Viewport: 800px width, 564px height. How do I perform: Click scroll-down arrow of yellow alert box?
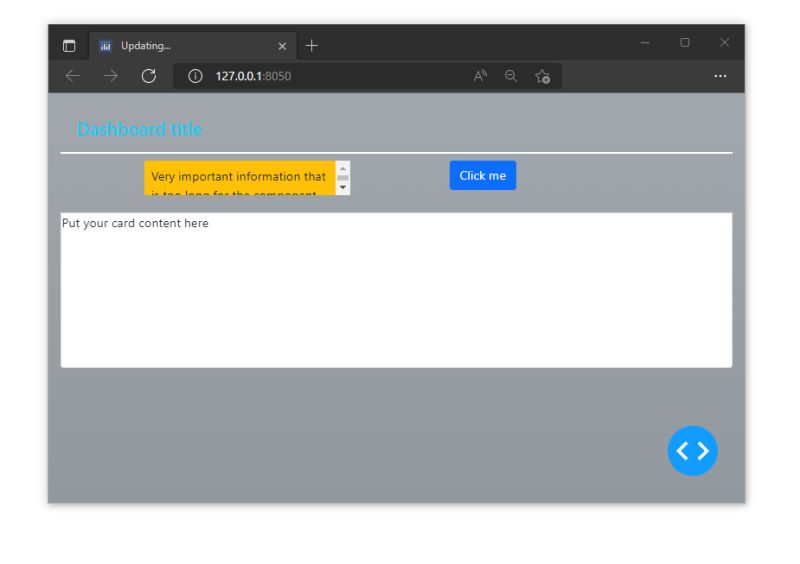click(343, 187)
